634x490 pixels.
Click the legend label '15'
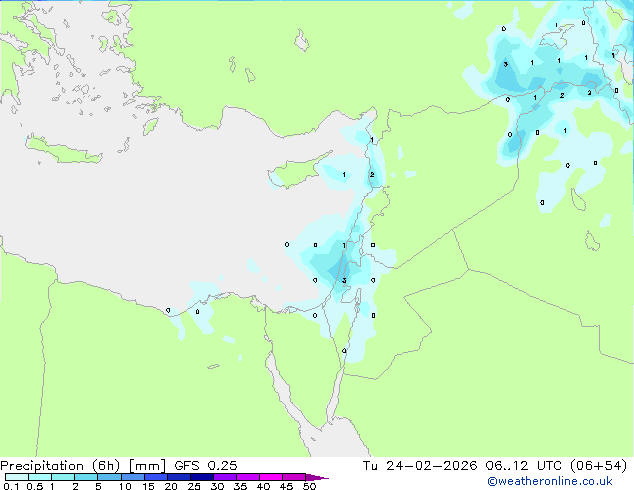[148, 486]
